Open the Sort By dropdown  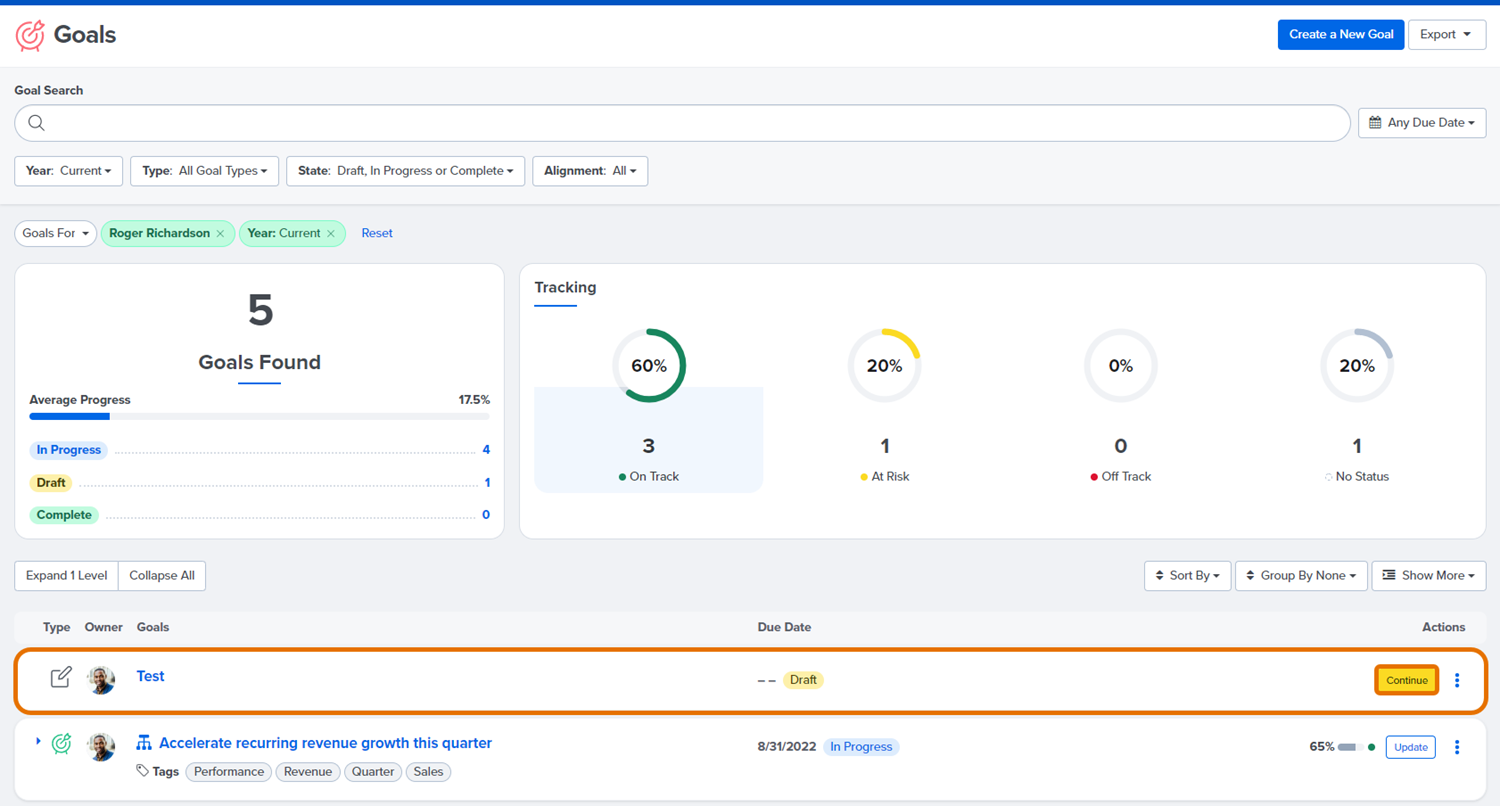pos(1187,575)
